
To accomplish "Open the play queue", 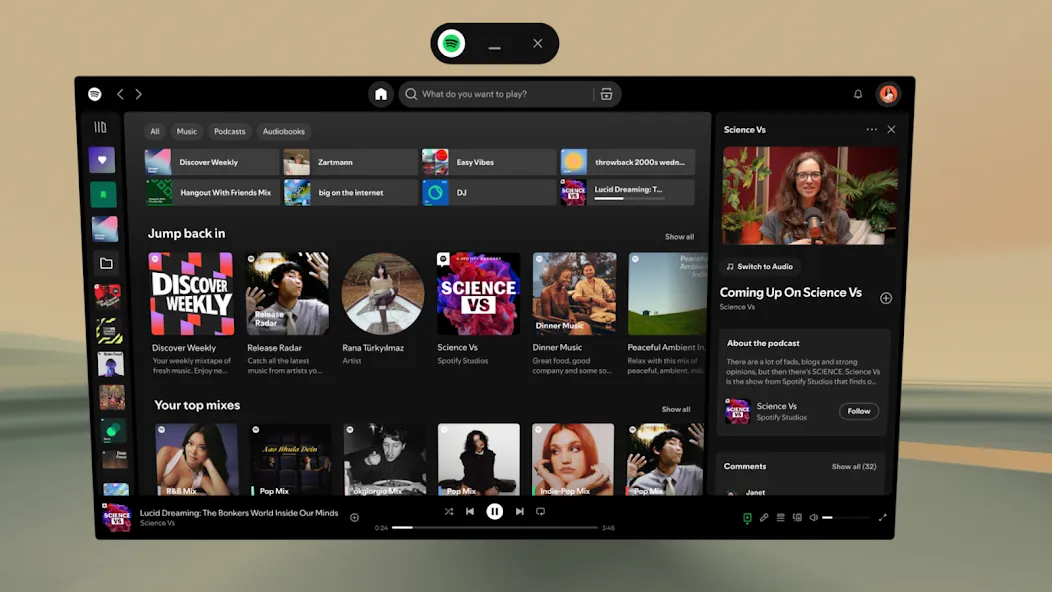I will click(x=780, y=517).
